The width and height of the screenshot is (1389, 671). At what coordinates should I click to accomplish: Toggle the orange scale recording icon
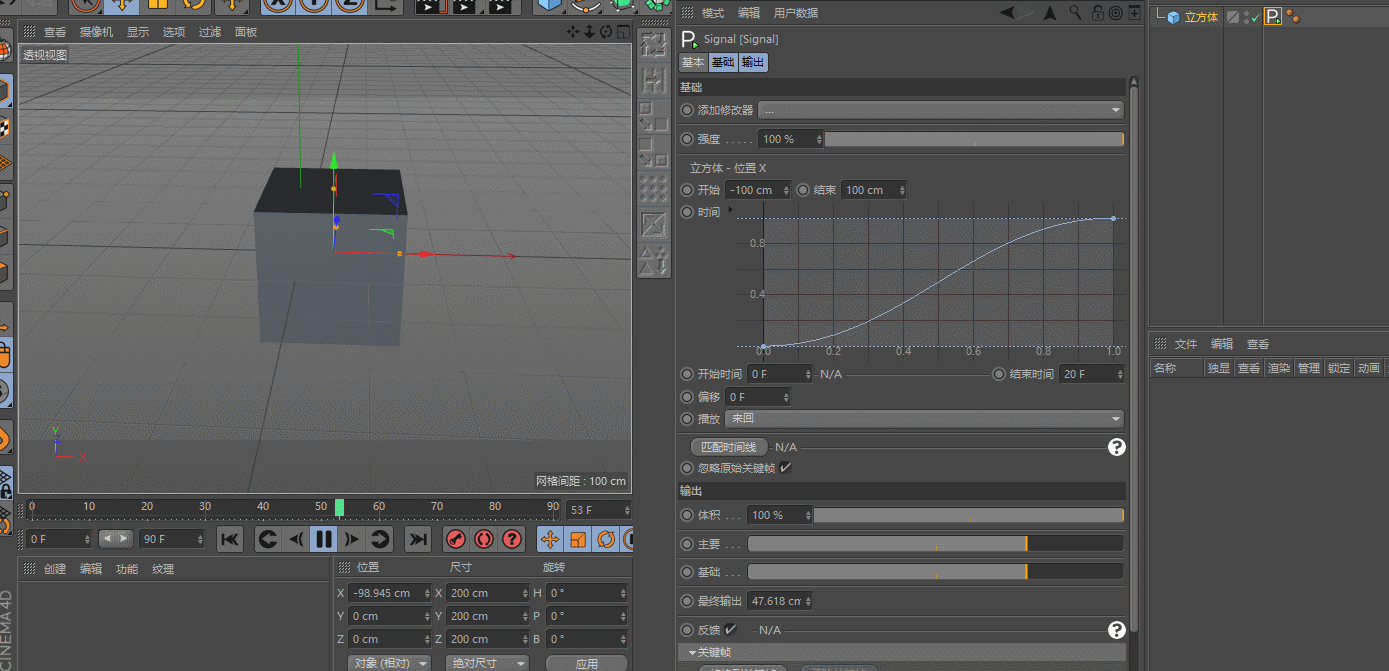tap(576, 539)
